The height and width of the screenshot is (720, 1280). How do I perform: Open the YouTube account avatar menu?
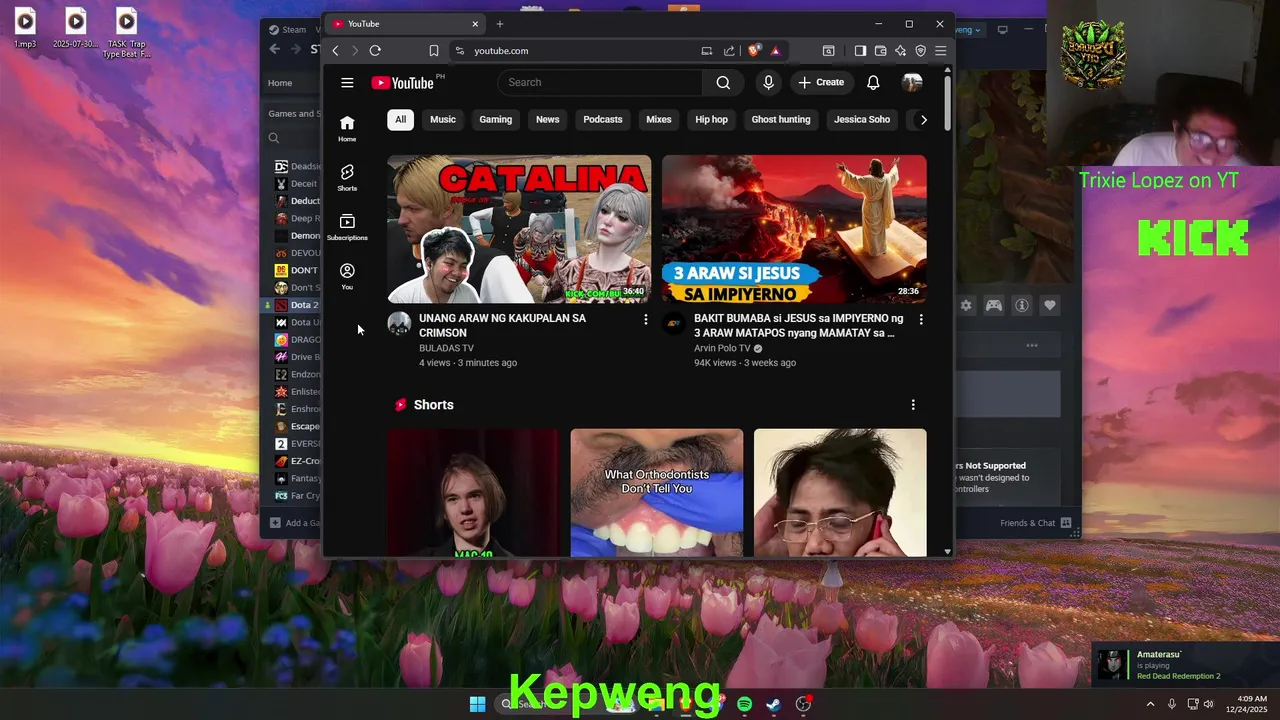tap(912, 83)
